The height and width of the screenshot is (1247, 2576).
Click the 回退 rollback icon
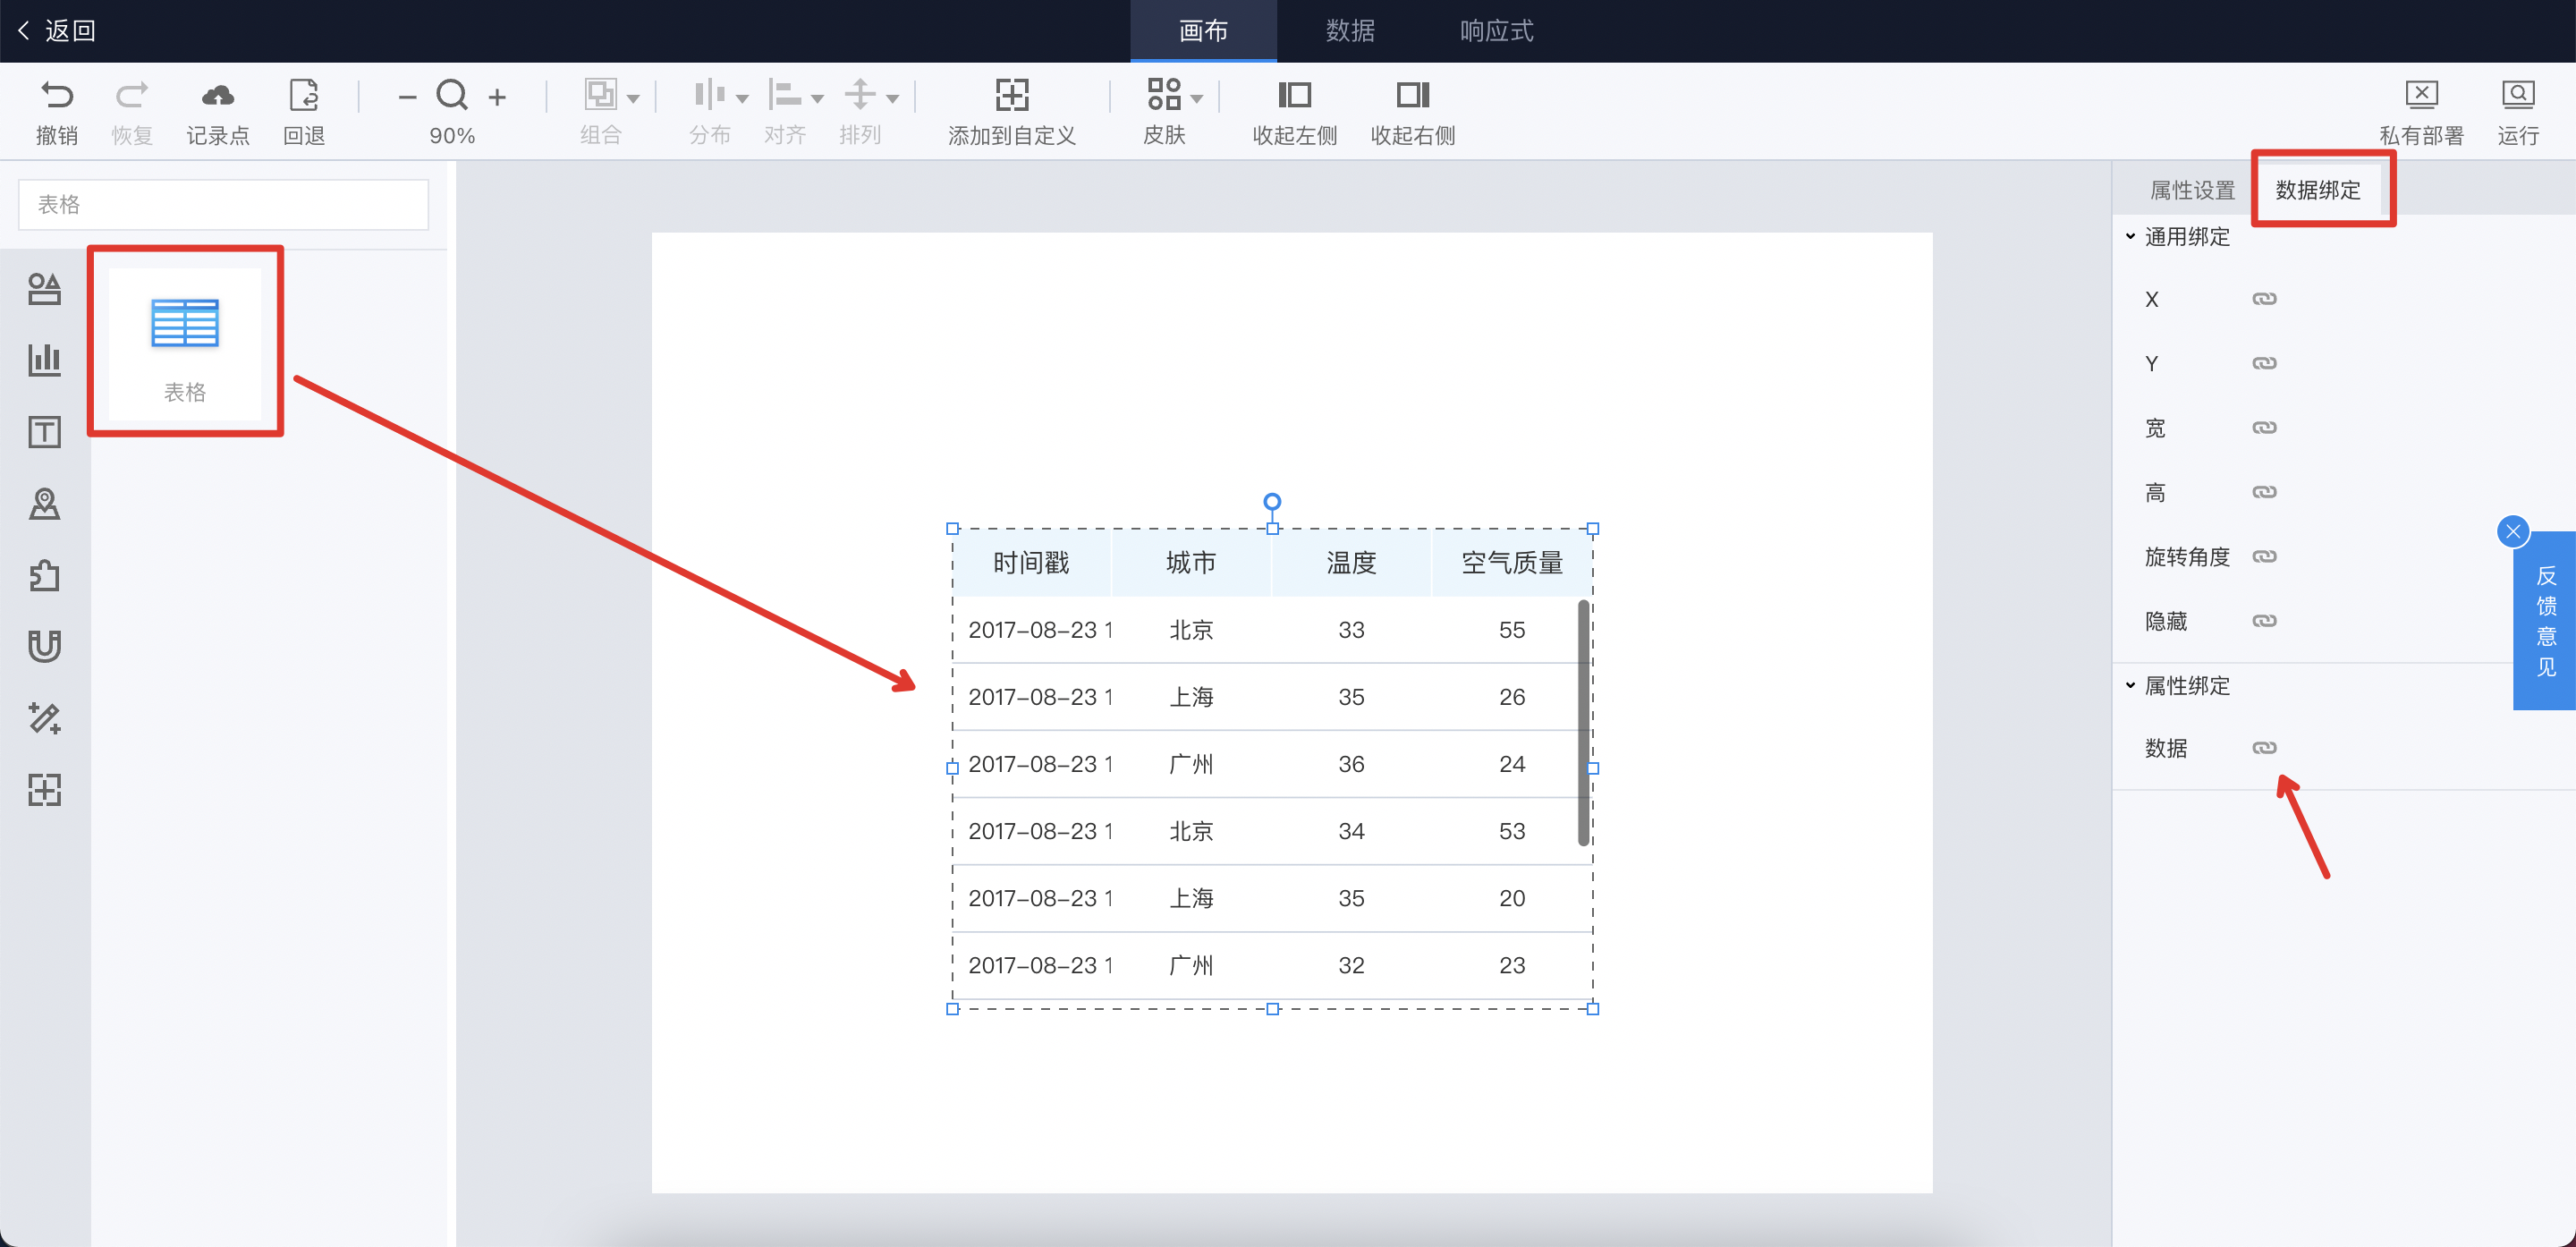point(303,95)
